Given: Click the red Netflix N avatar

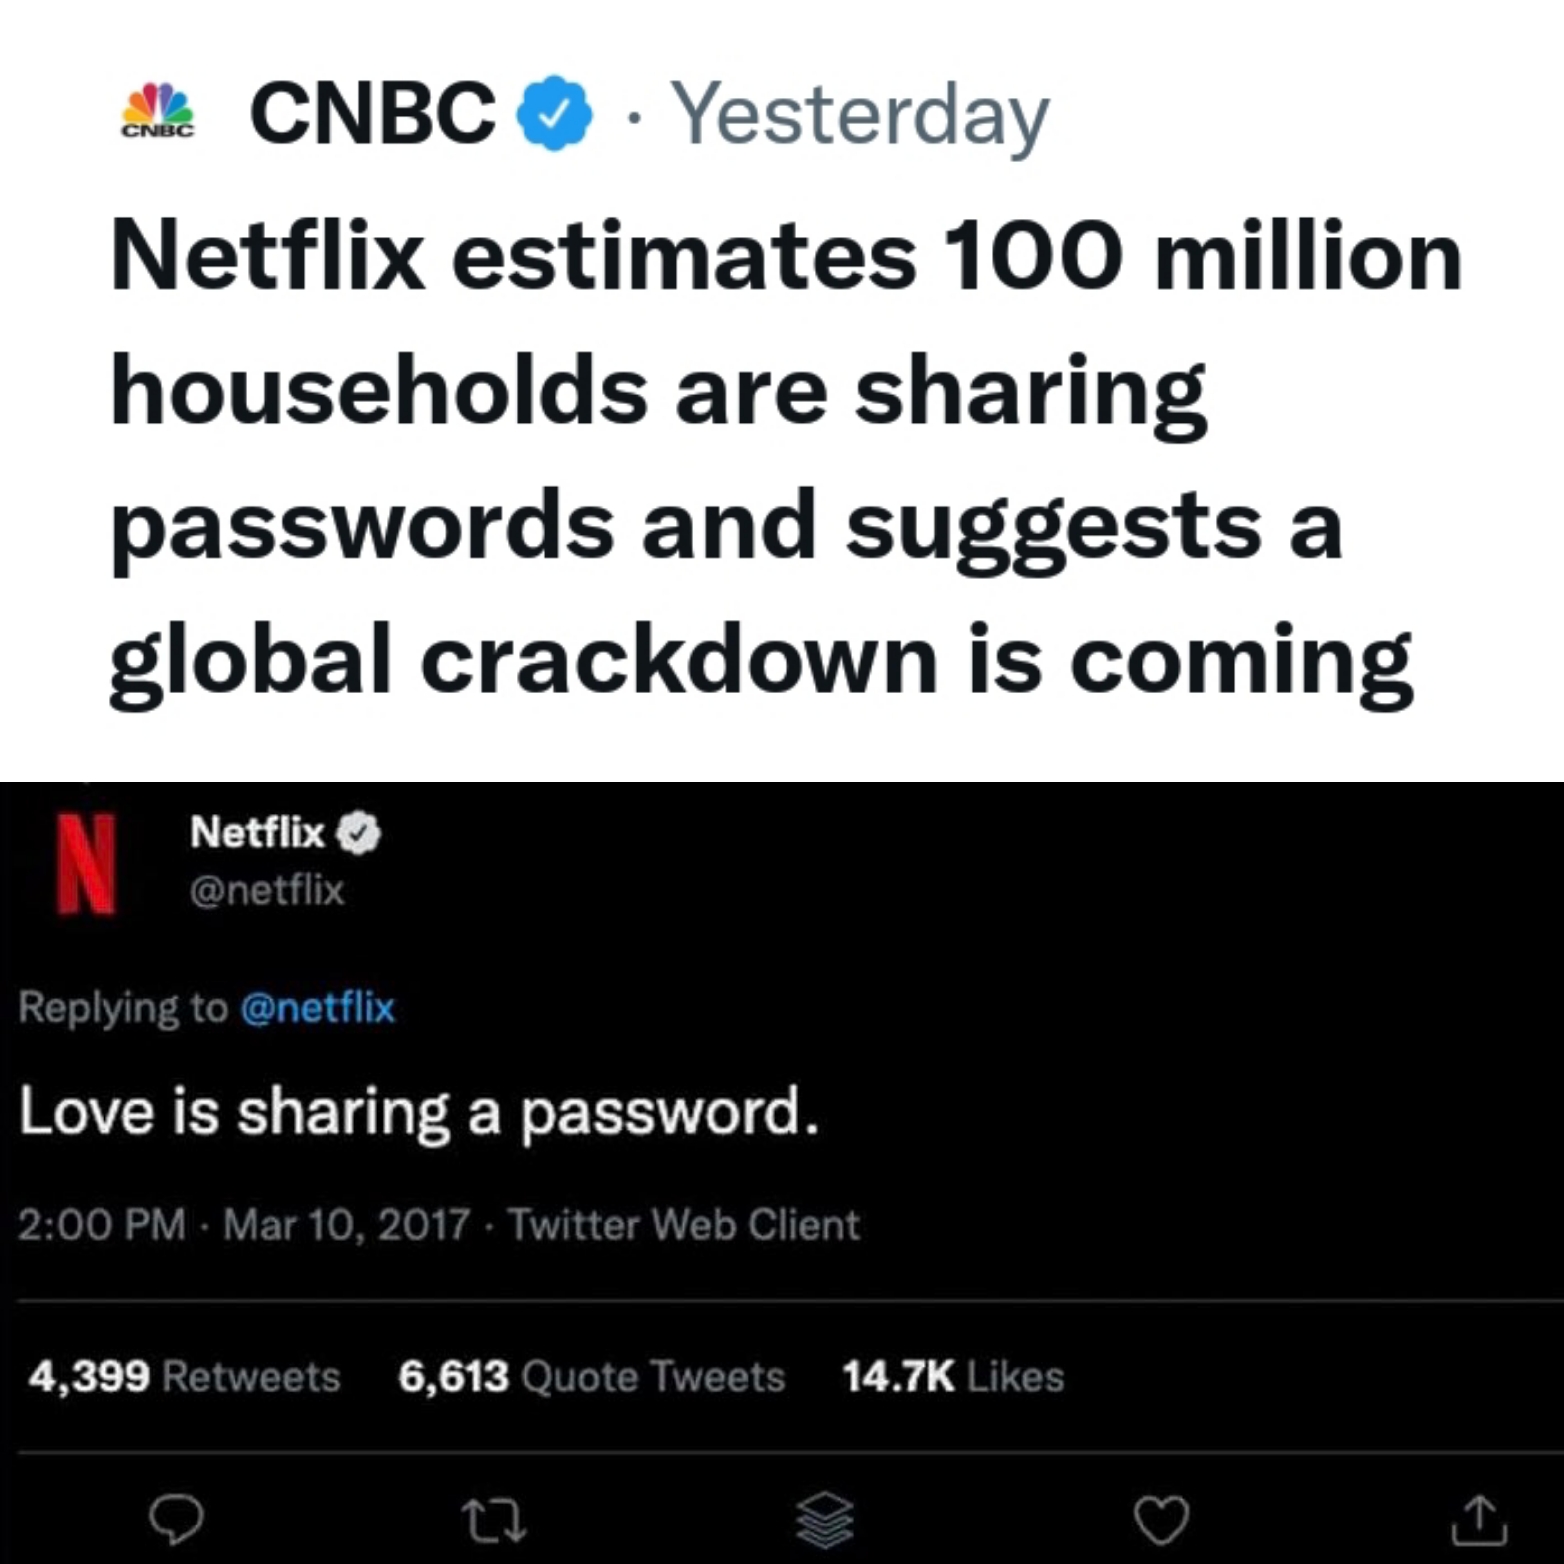Looking at the screenshot, I should click(86, 863).
